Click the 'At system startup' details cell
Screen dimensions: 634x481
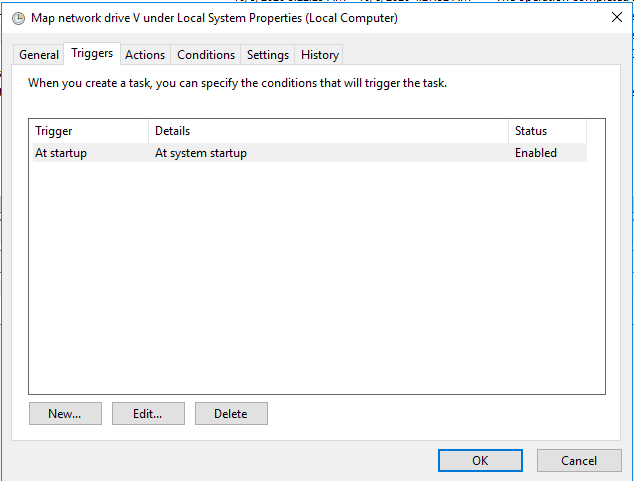[201, 153]
